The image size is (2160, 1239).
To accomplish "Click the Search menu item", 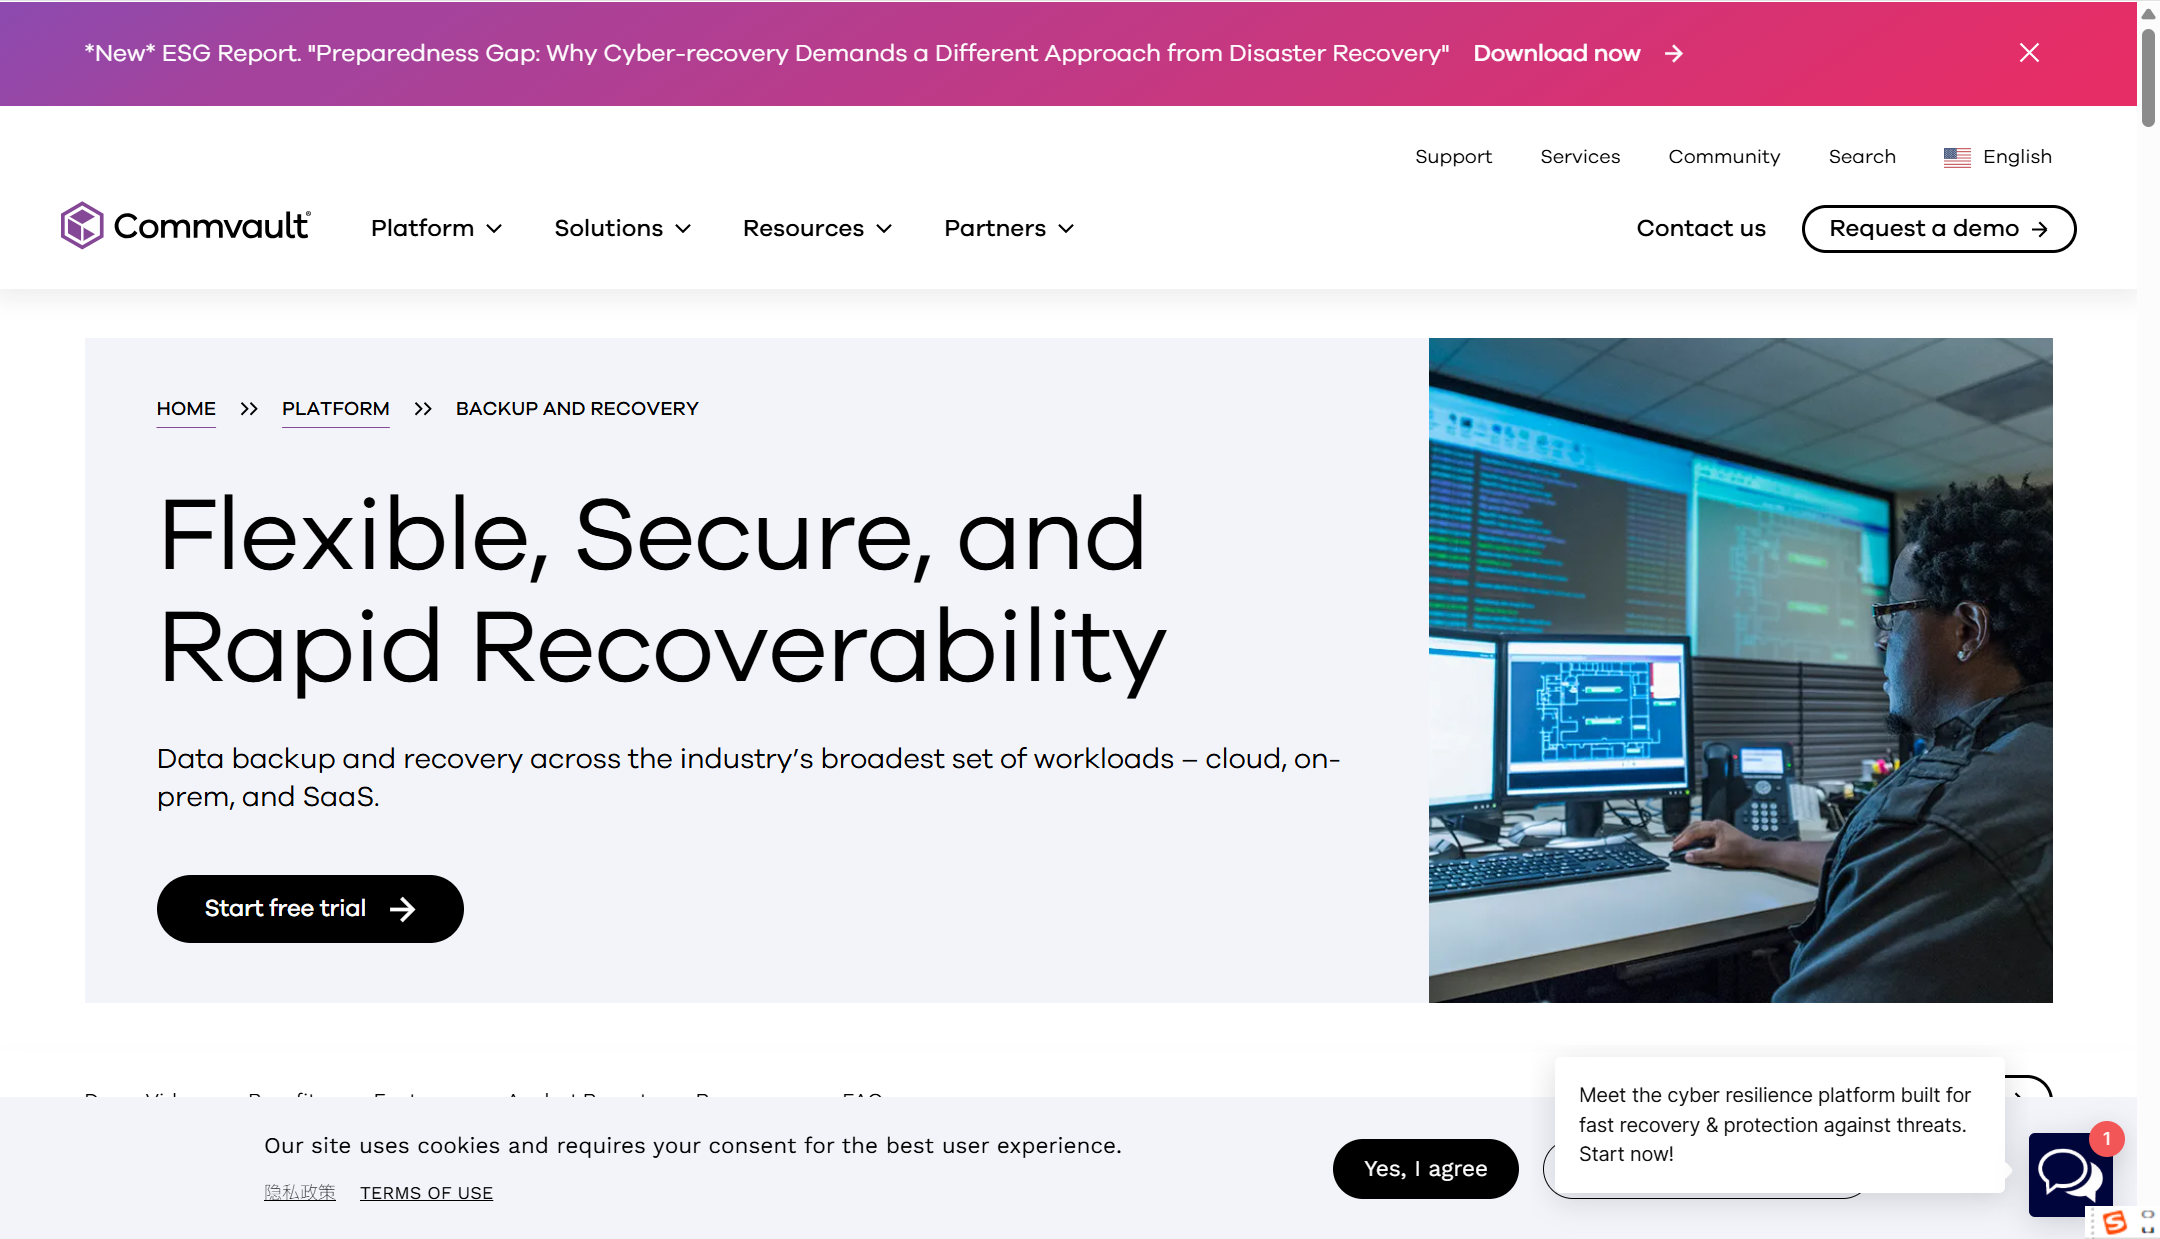I will 1862,157.
